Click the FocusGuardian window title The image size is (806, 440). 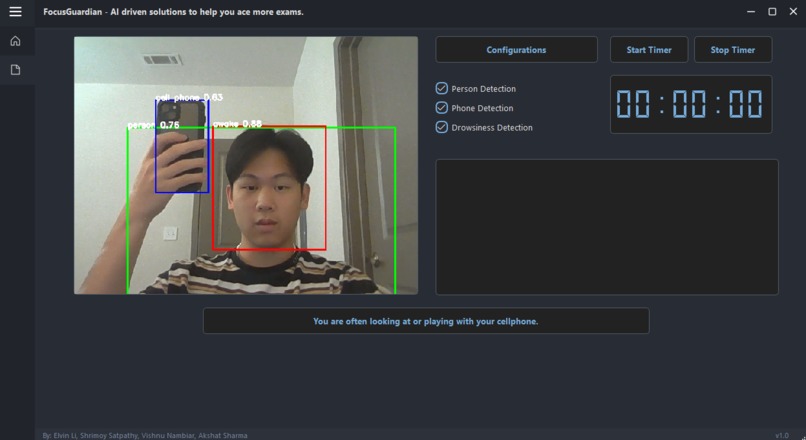pyautogui.click(x=173, y=12)
